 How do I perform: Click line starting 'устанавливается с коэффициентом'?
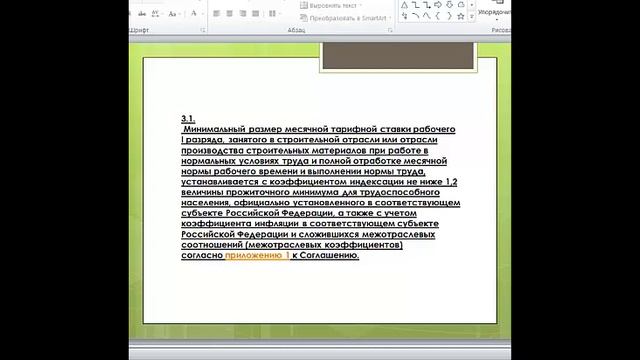point(319,182)
